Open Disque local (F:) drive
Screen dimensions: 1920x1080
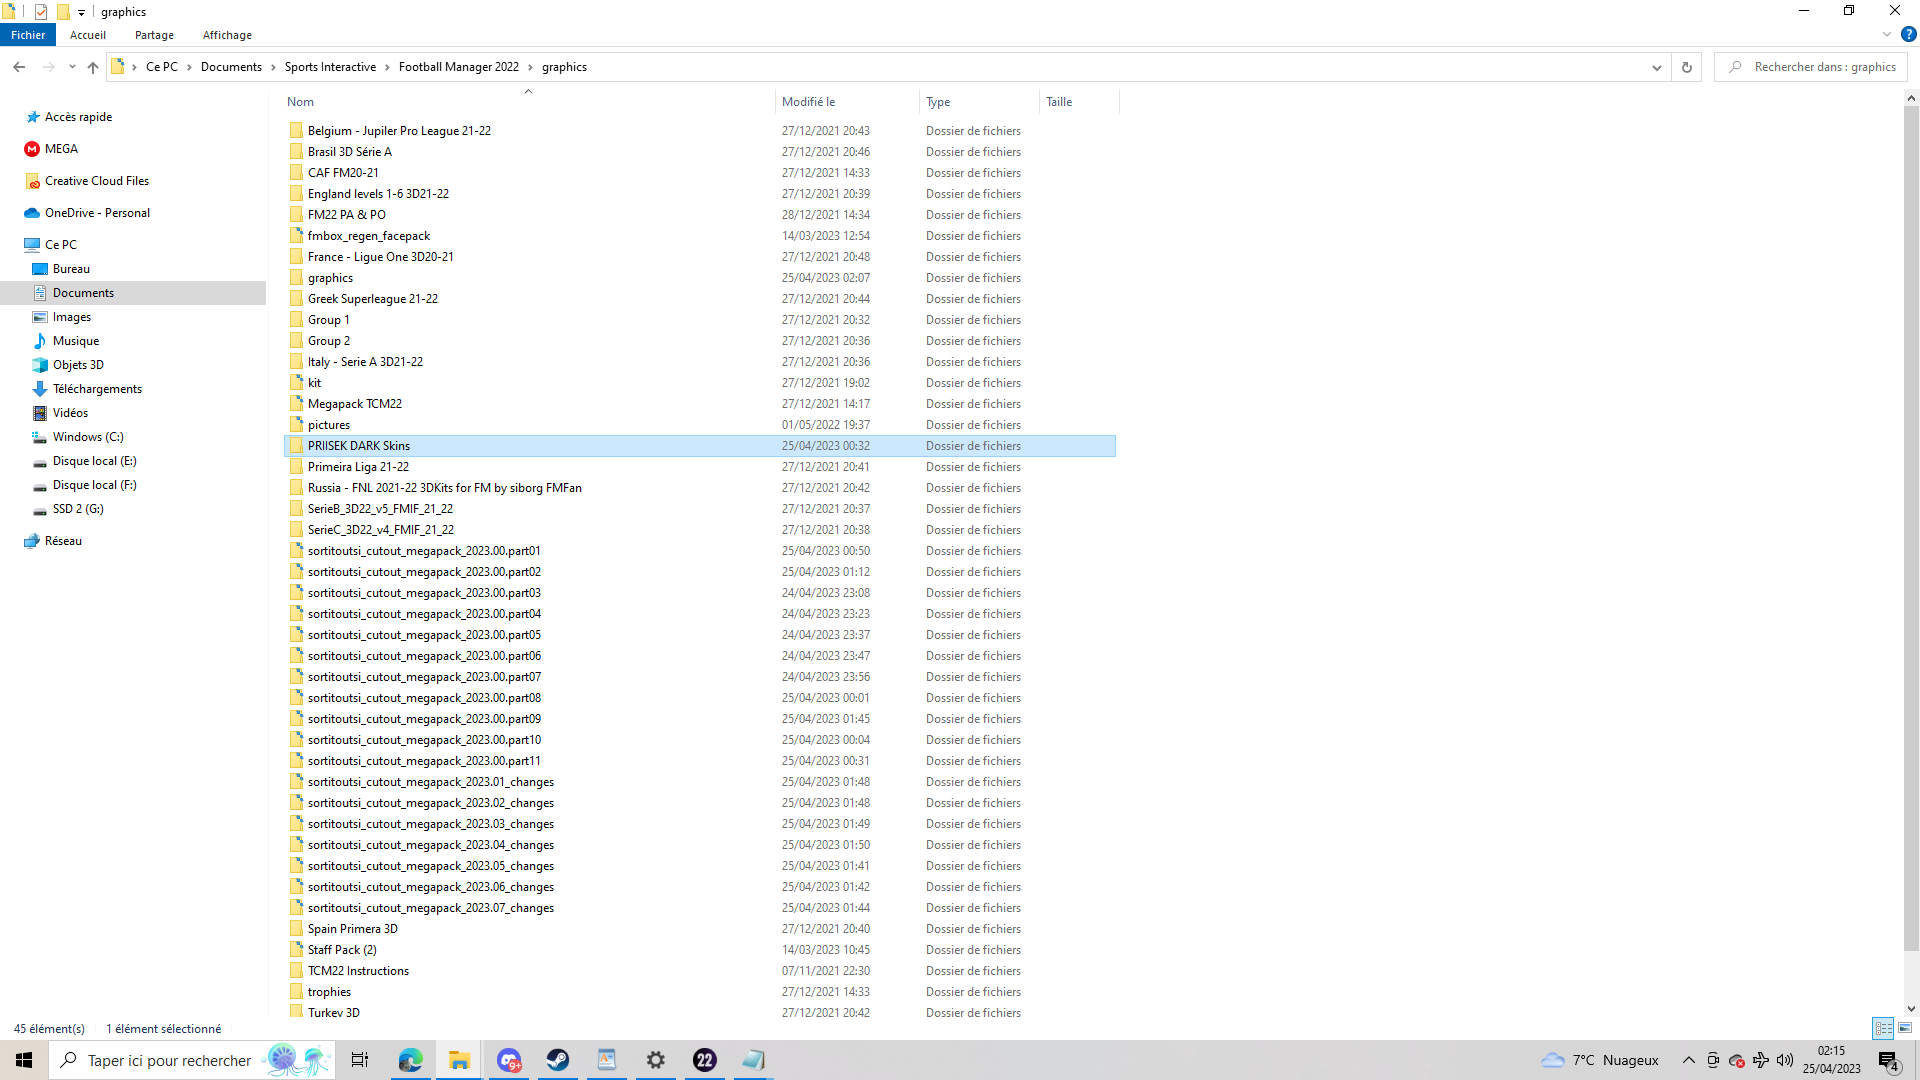[94, 485]
